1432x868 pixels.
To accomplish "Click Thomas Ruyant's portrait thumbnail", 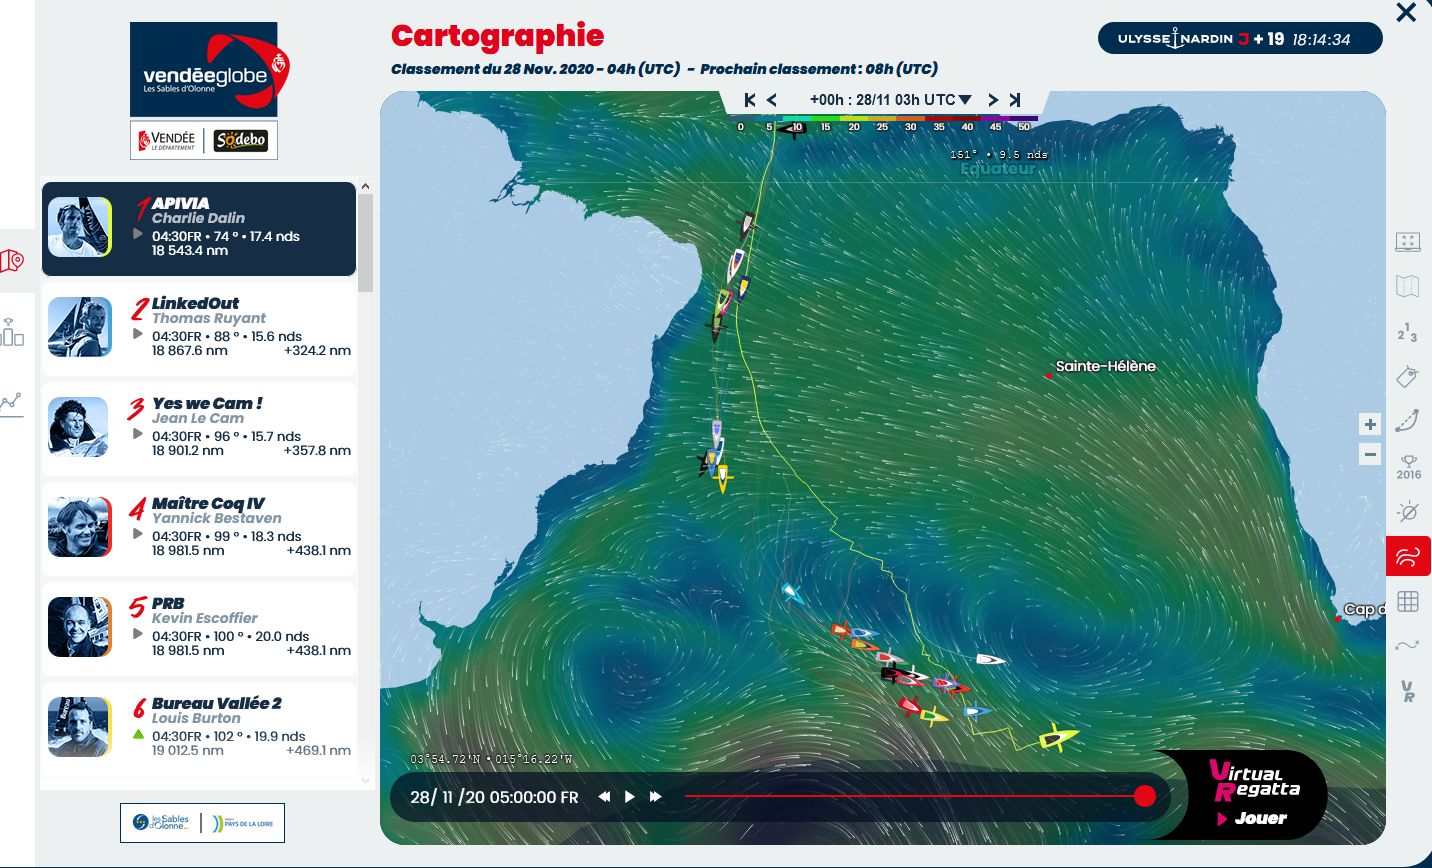I will 79,327.
